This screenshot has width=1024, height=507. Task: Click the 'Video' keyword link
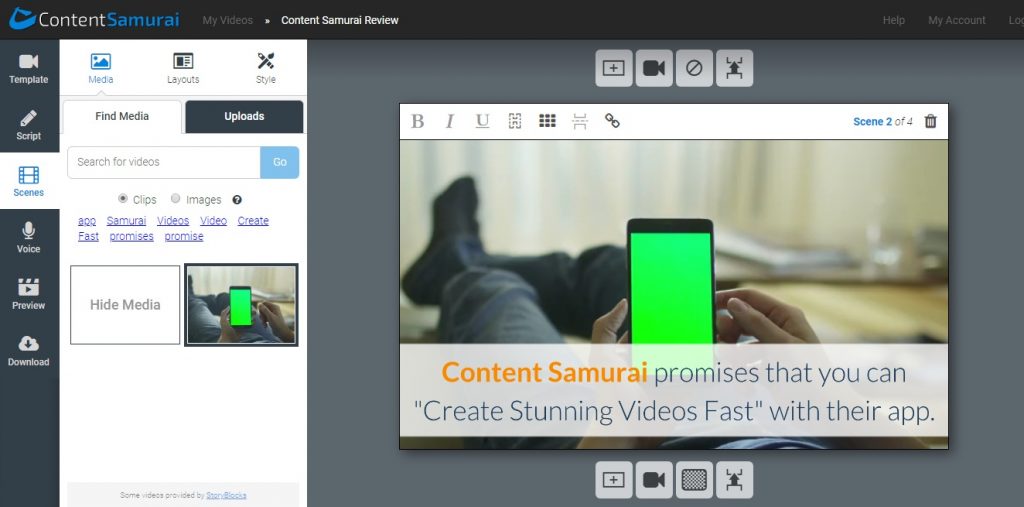214,221
